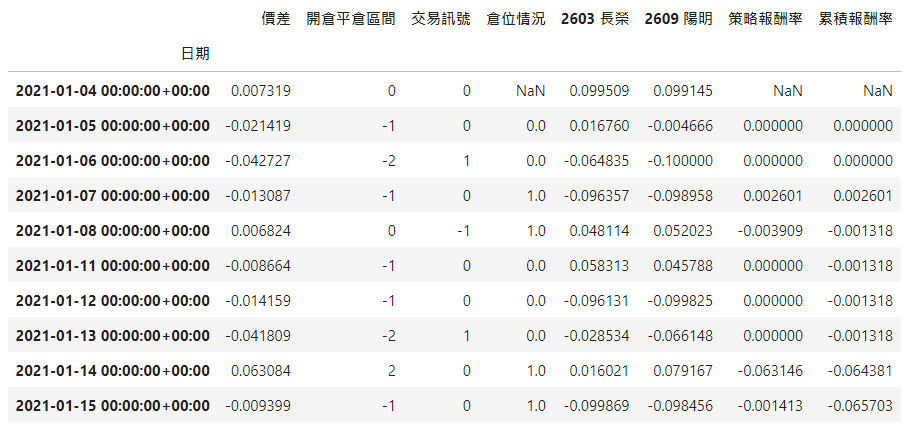Click price spread value -0.009399

click(x=258, y=406)
